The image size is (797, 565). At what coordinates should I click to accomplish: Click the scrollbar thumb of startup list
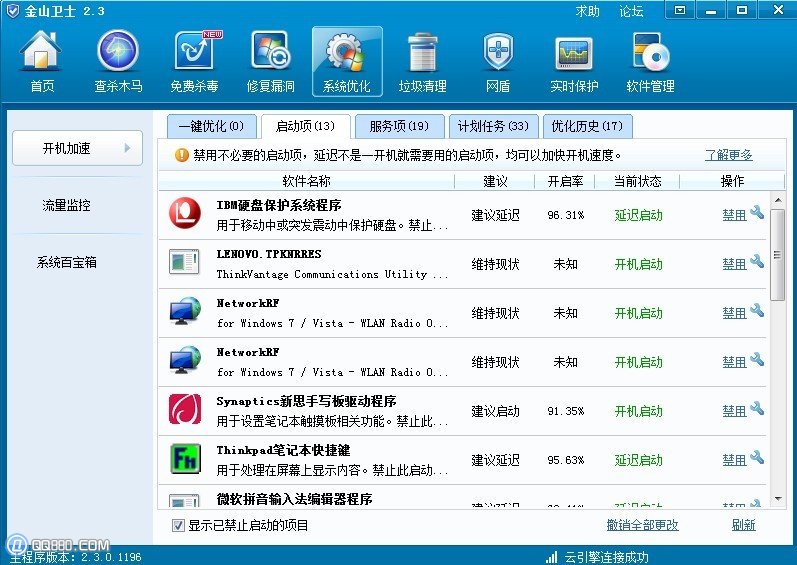778,255
